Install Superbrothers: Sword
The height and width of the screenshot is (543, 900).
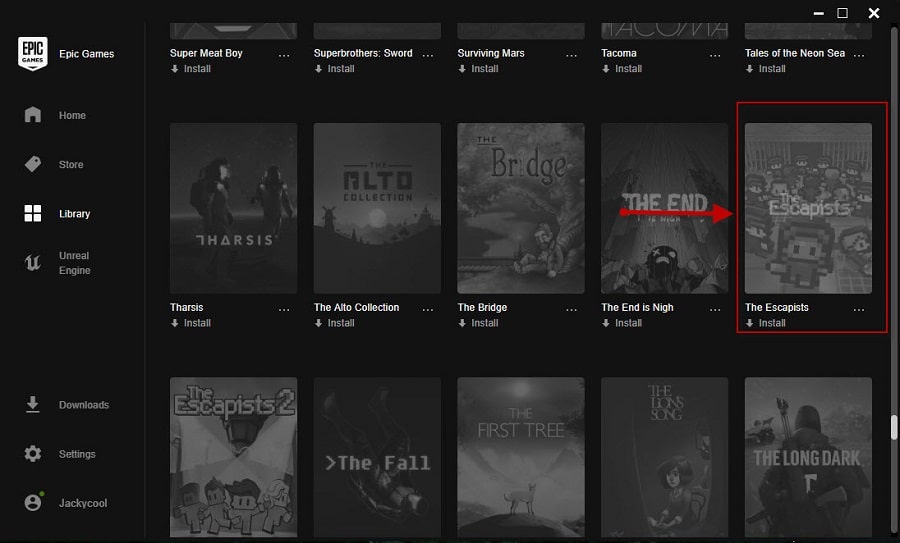(x=335, y=69)
